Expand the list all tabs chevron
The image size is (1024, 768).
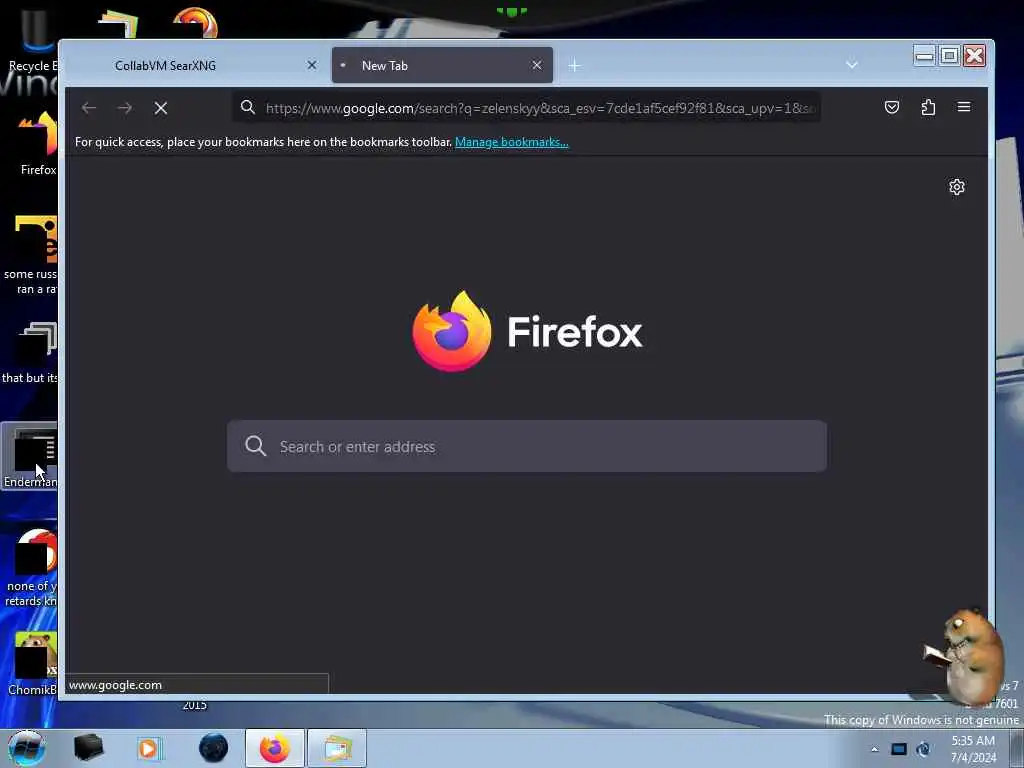tap(852, 65)
